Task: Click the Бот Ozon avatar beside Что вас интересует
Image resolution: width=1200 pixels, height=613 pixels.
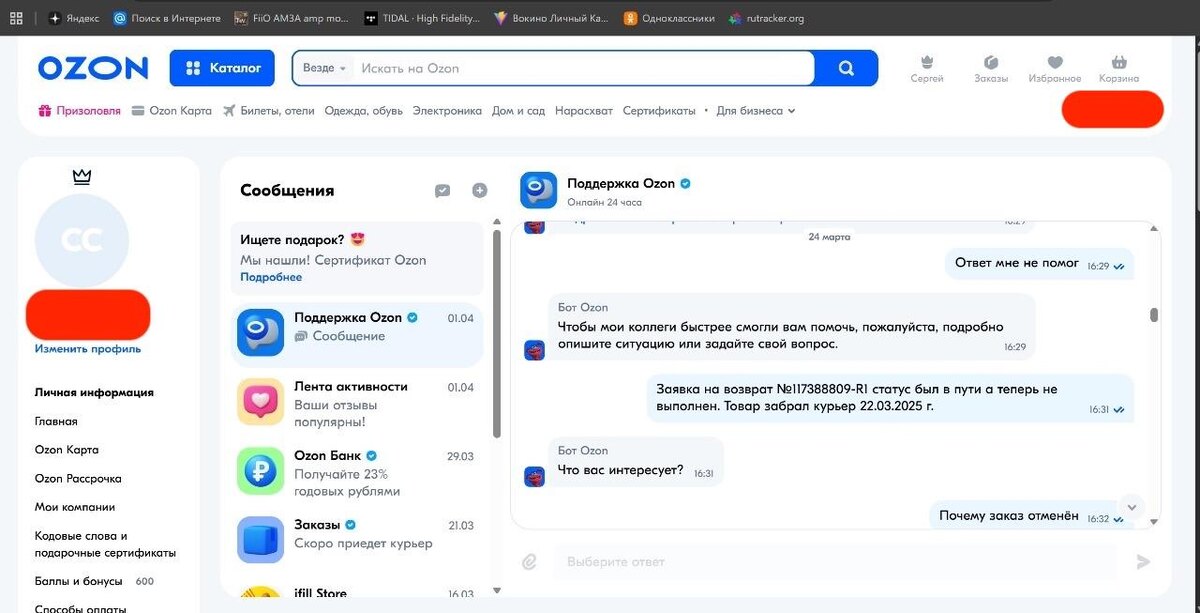Action: [534, 476]
